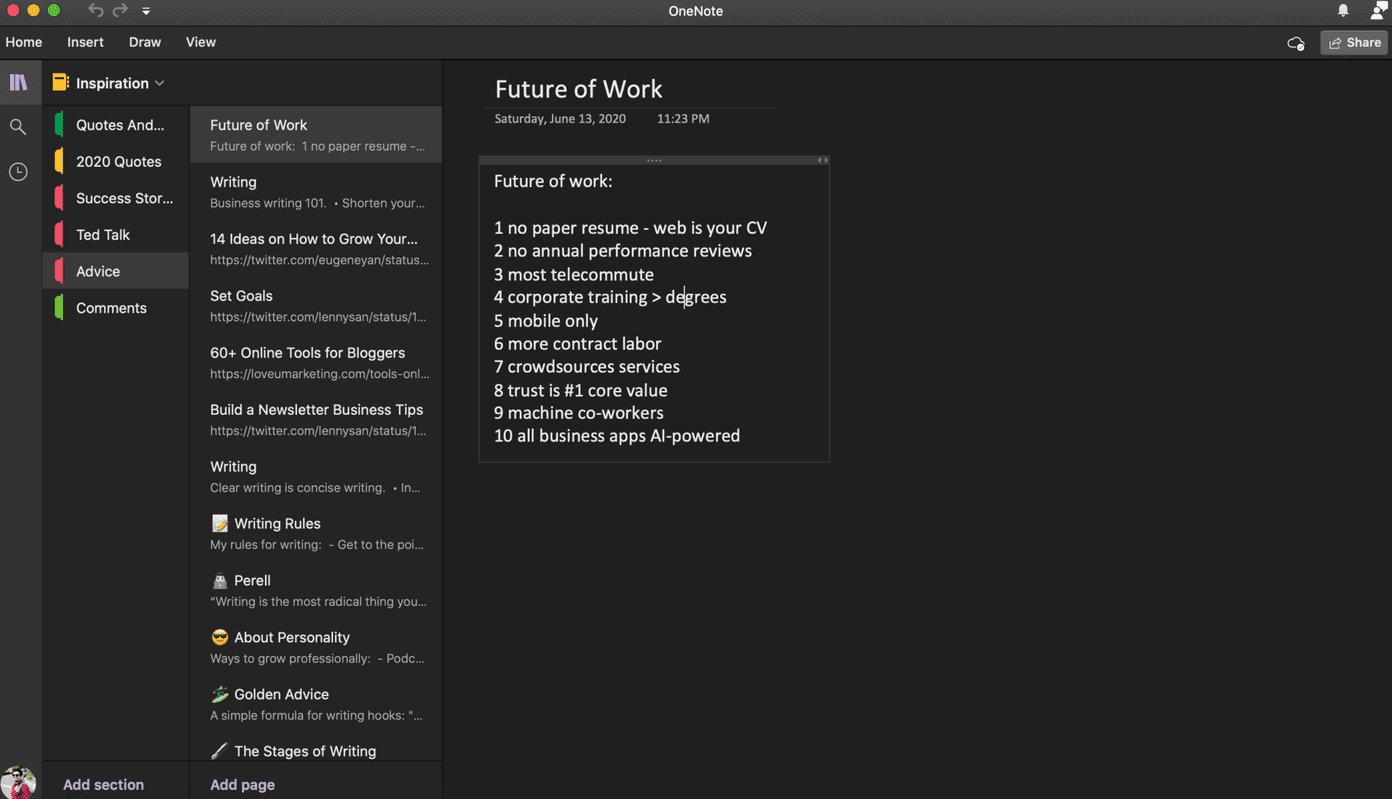Click the Share button
1392x799 pixels.
(1354, 43)
